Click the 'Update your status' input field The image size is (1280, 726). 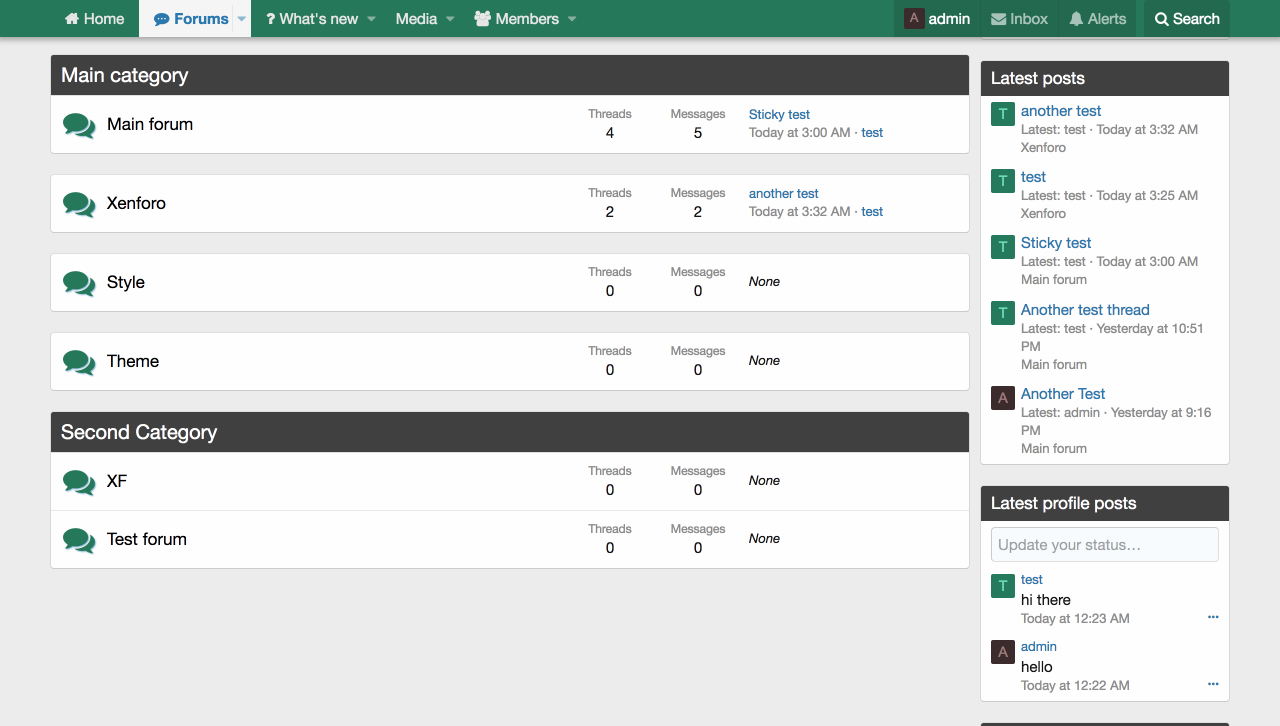[1104, 545]
